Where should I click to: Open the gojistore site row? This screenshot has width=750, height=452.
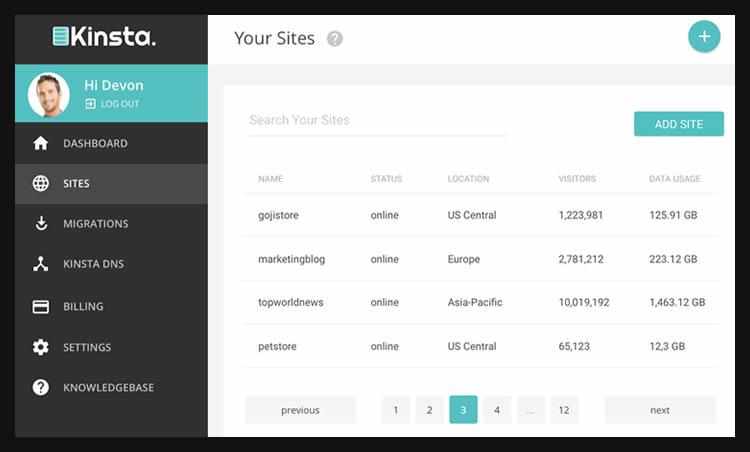click(277, 215)
